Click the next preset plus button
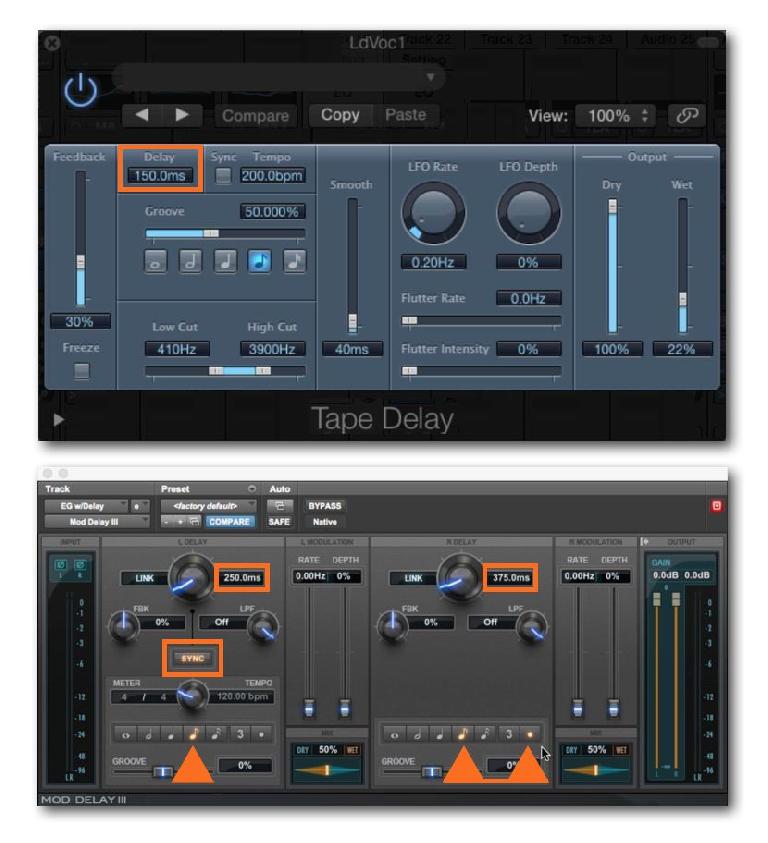The height and width of the screenshot is (843, 768). point(180,521)
